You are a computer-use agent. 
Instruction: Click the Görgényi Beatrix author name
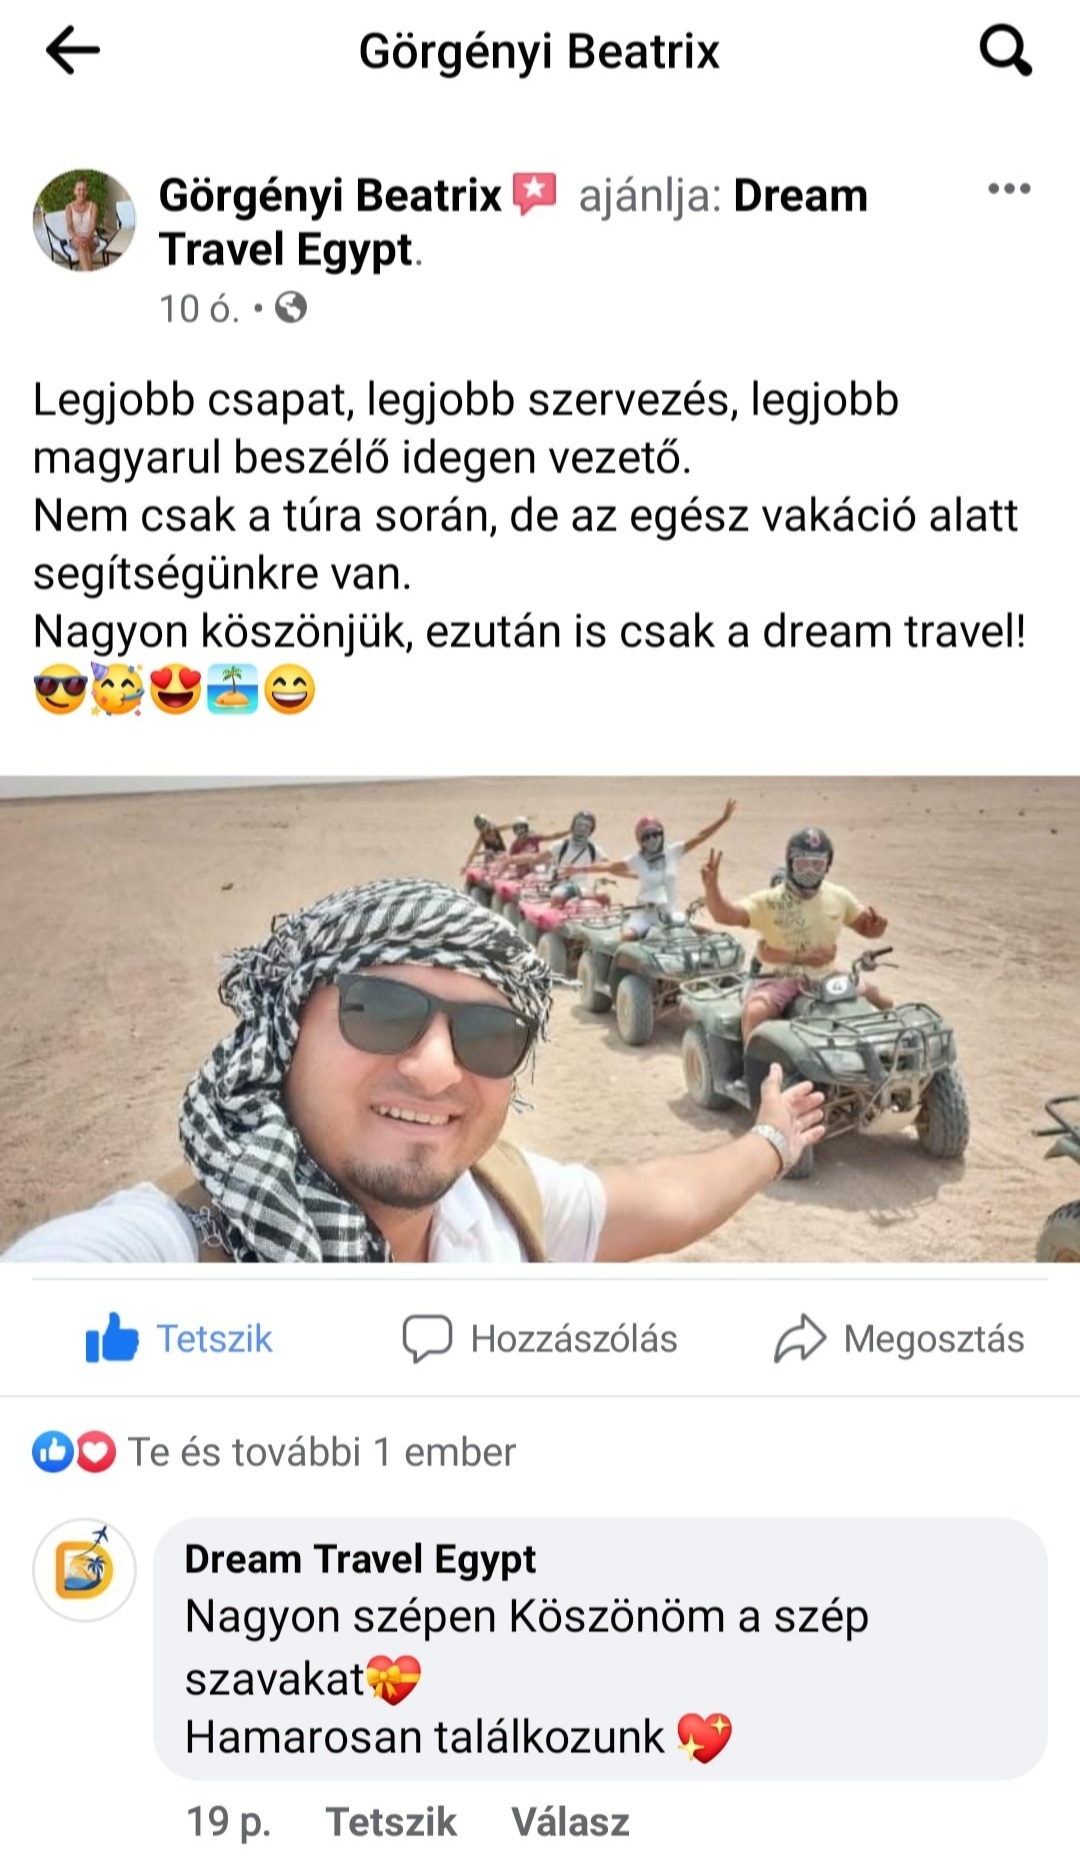(330, 195)
